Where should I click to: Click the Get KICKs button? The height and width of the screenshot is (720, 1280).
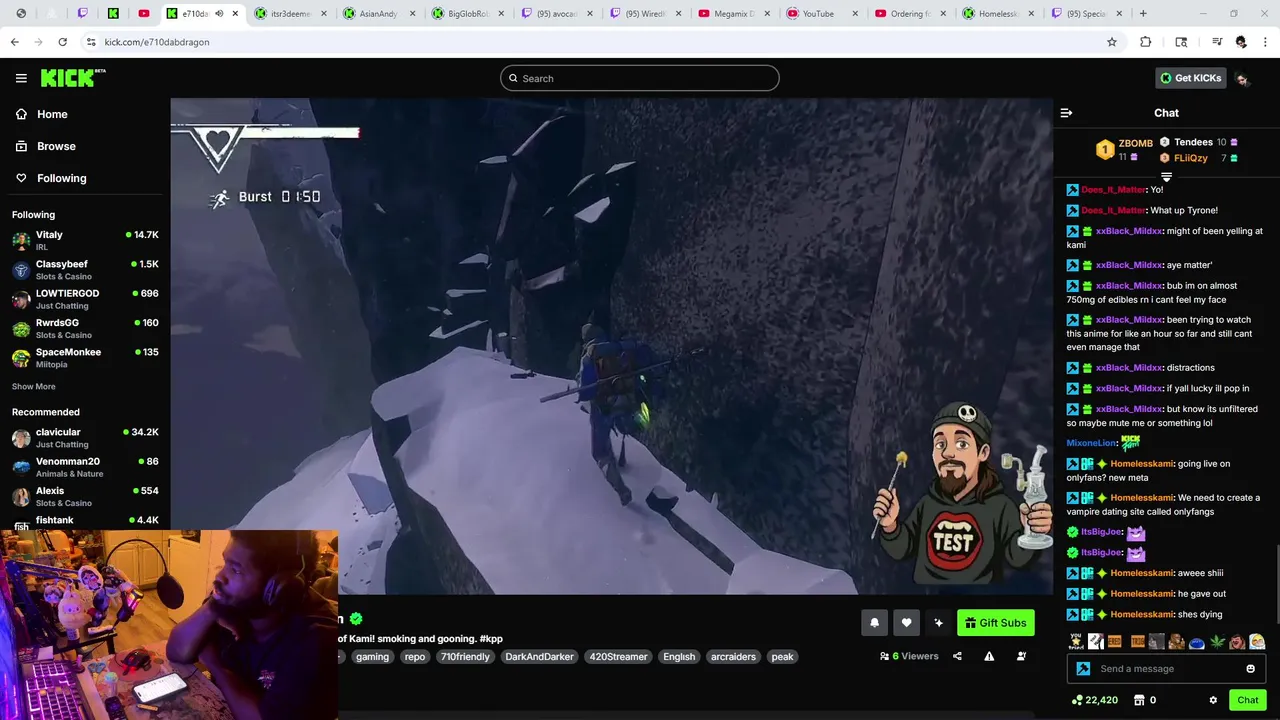point(1190,78)
